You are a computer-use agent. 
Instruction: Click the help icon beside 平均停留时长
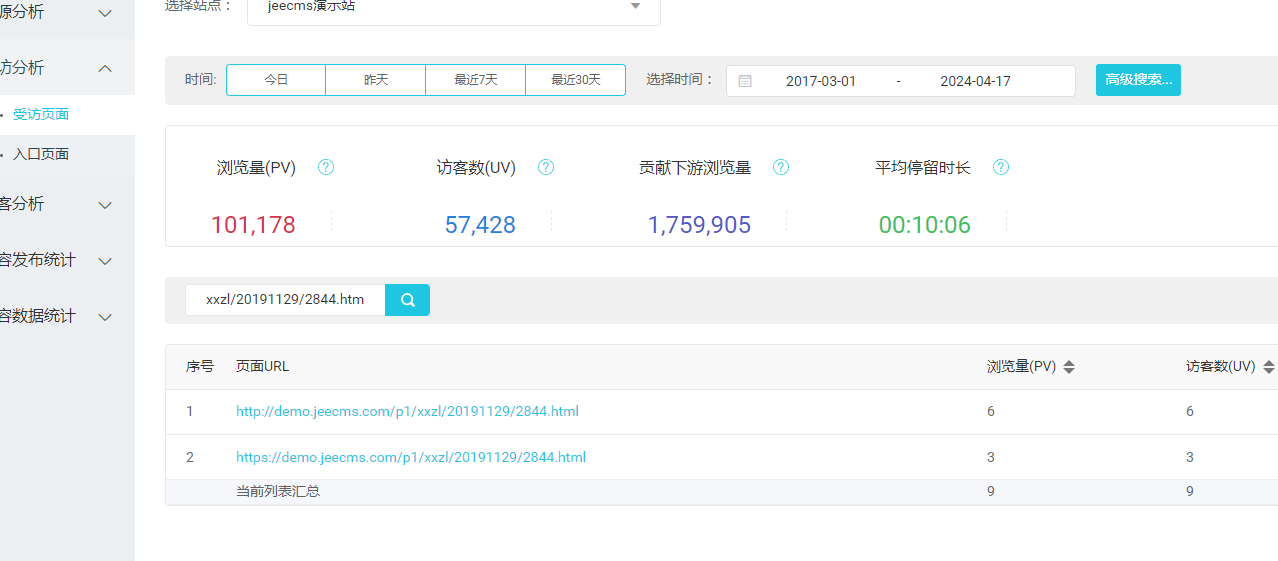(1000, 167)
